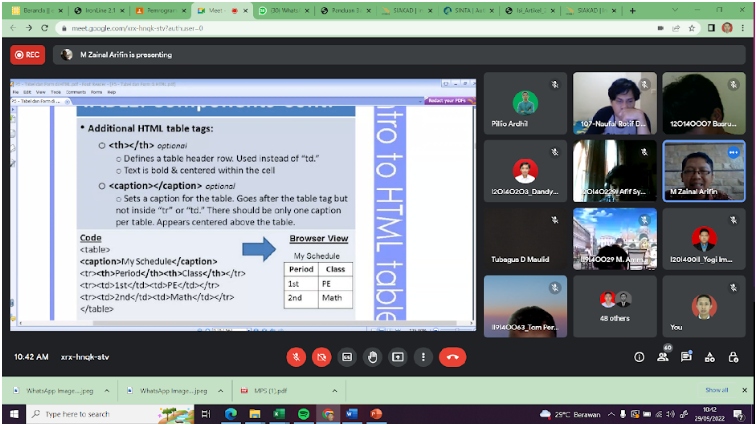Leave the call with red hang-up button
The width and height of the screenshot is (756, 425).
click(x=453, y=356)
